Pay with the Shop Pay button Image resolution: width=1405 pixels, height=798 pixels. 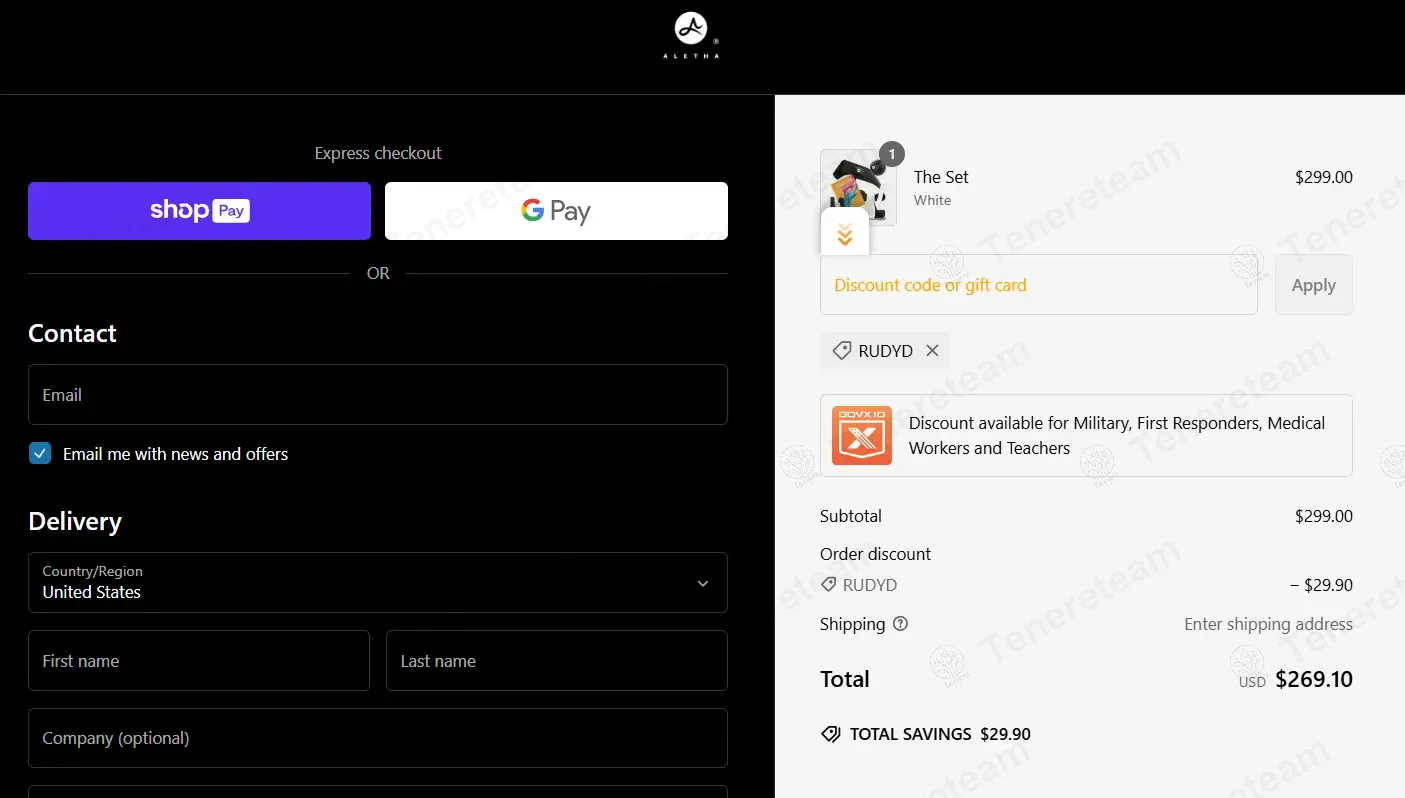pos(199,211)
